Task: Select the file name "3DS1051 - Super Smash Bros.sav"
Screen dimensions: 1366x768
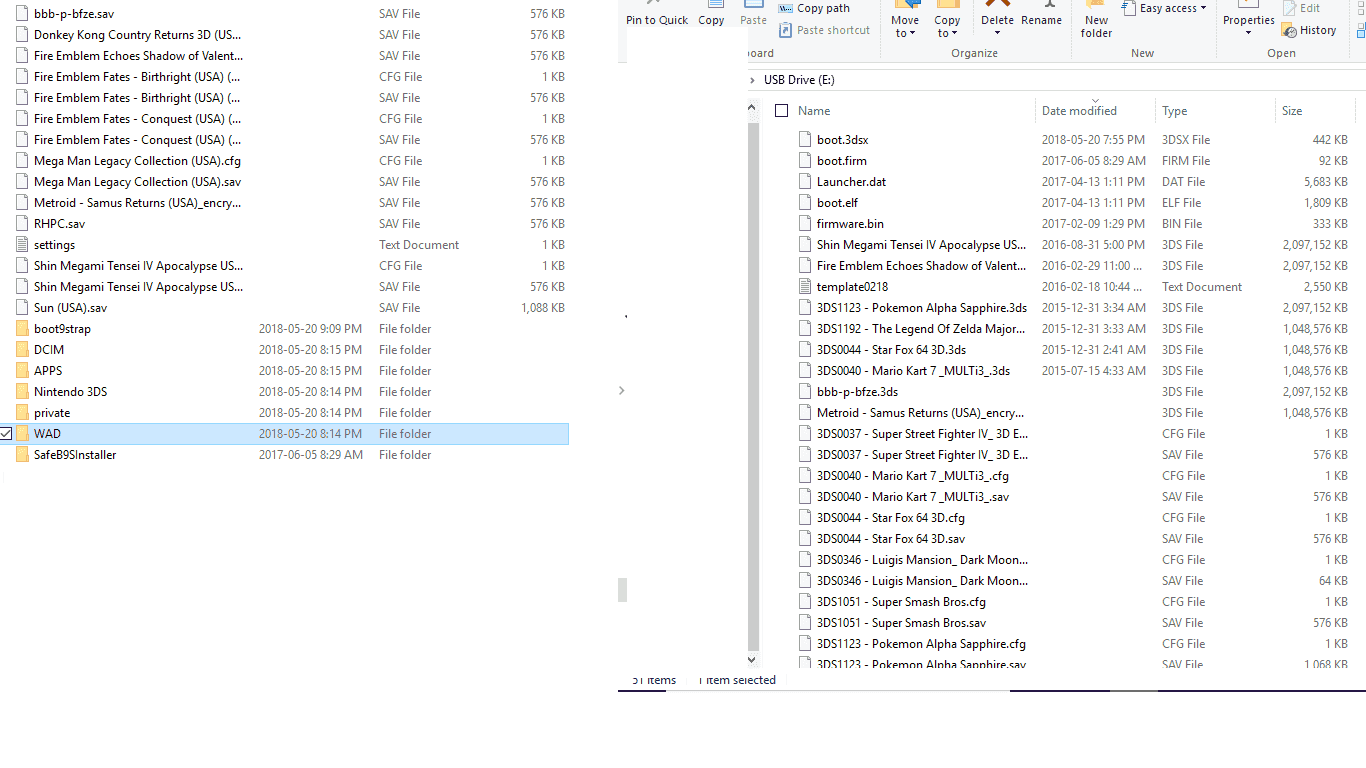Action: tap(901, 623)
